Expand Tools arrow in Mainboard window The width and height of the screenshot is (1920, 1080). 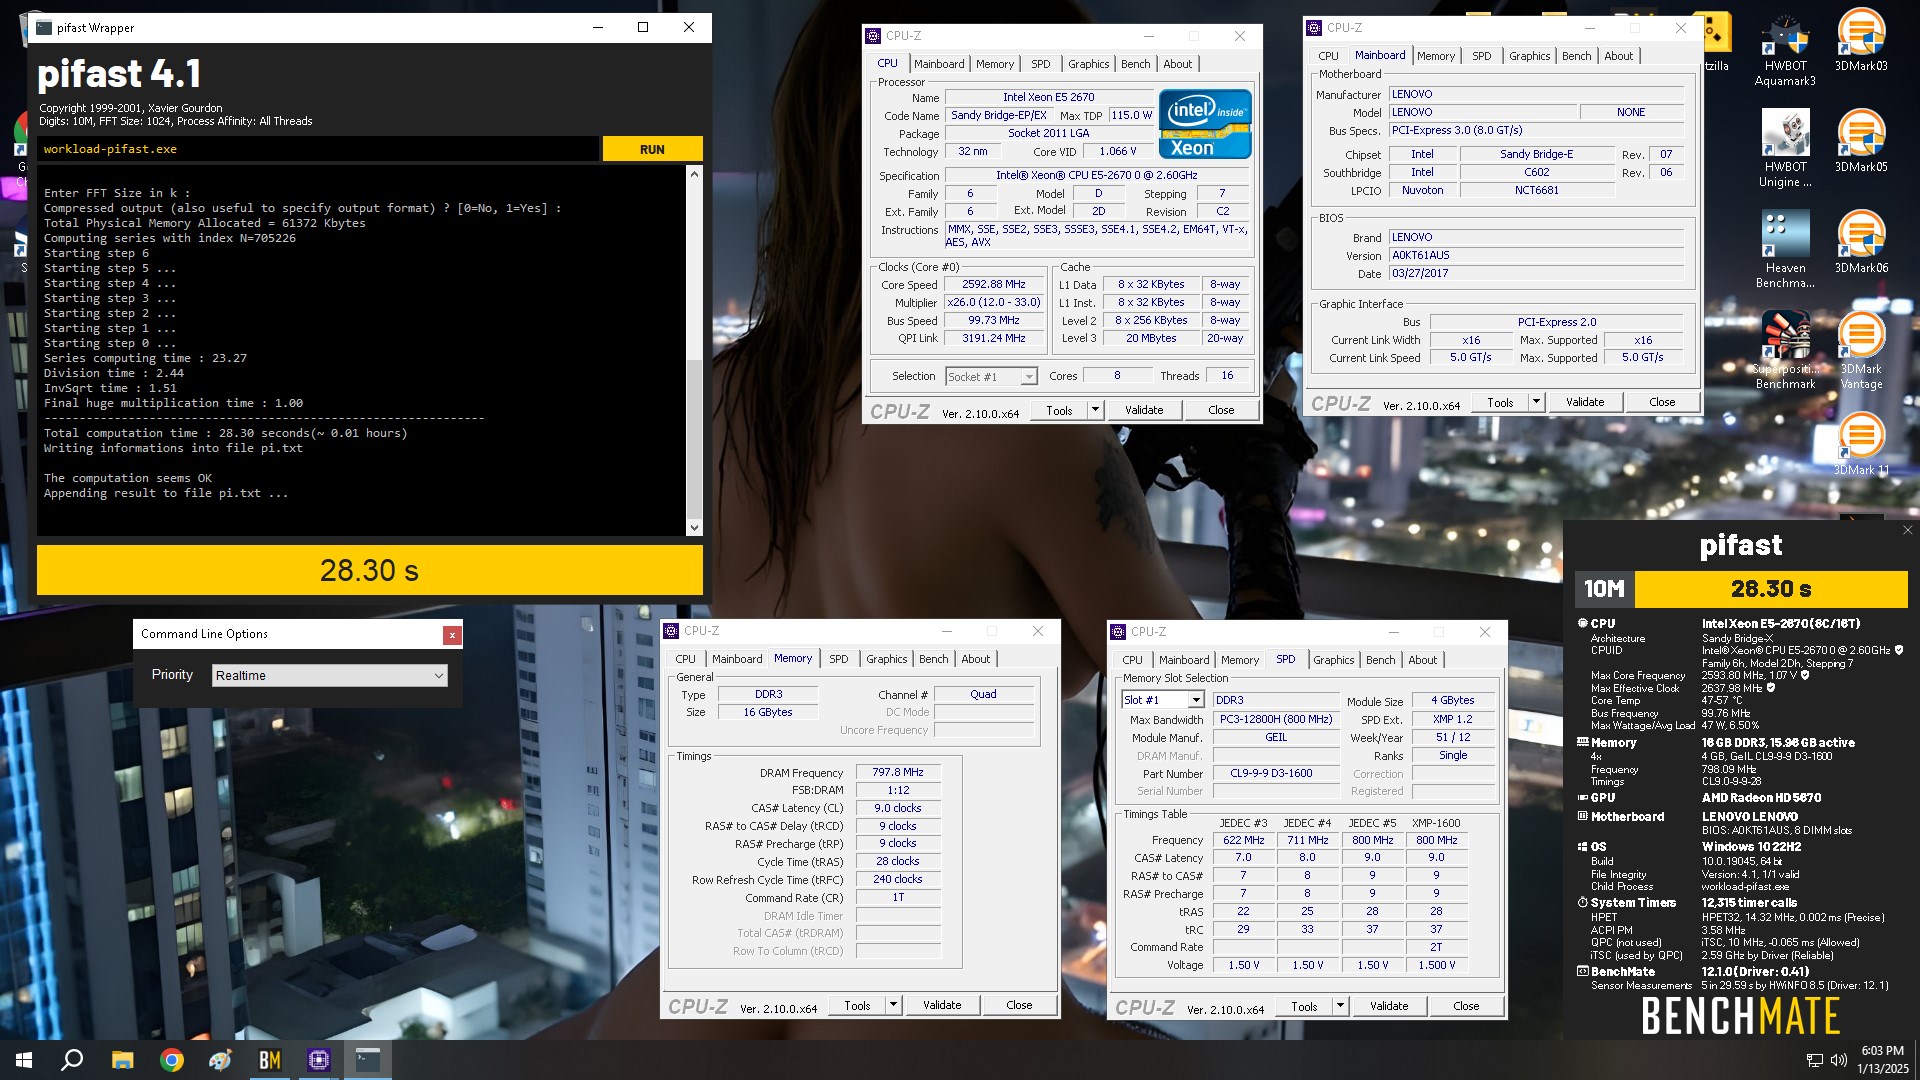point(1537,402)
